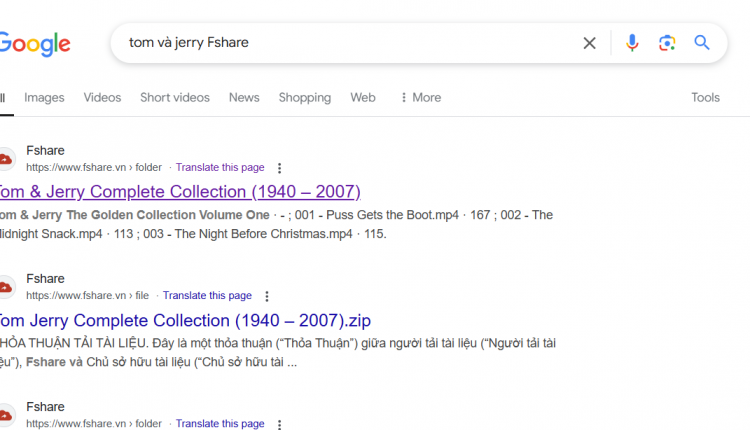Click the third result's 'Fshare' site name
This screenshot has height=430, width=750.
coord(45,407)
